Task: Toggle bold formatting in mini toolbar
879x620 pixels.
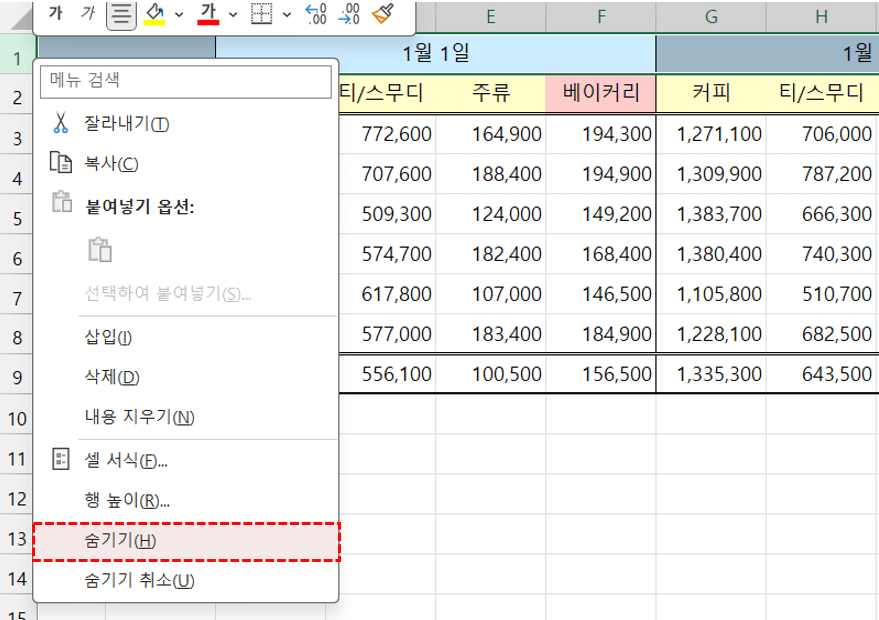Action: tap(55, 14)
